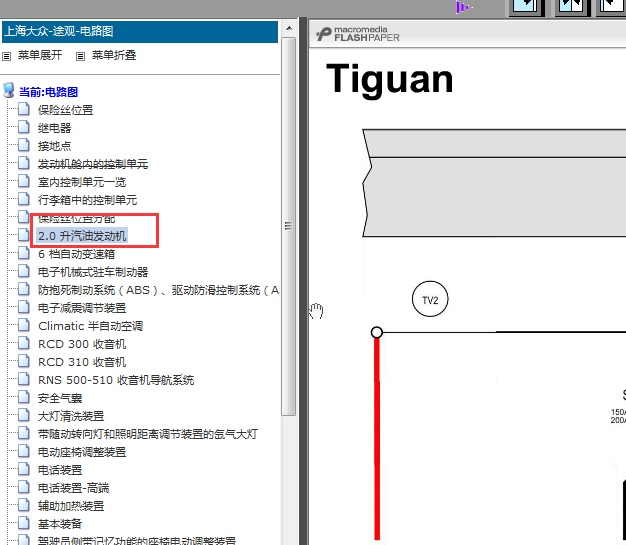Click list icon before 菜单展开

(6, 56)
